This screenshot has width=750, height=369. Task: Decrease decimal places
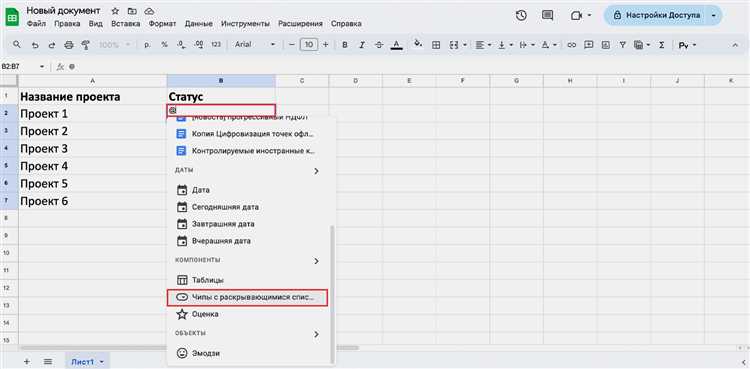[181, 45]
